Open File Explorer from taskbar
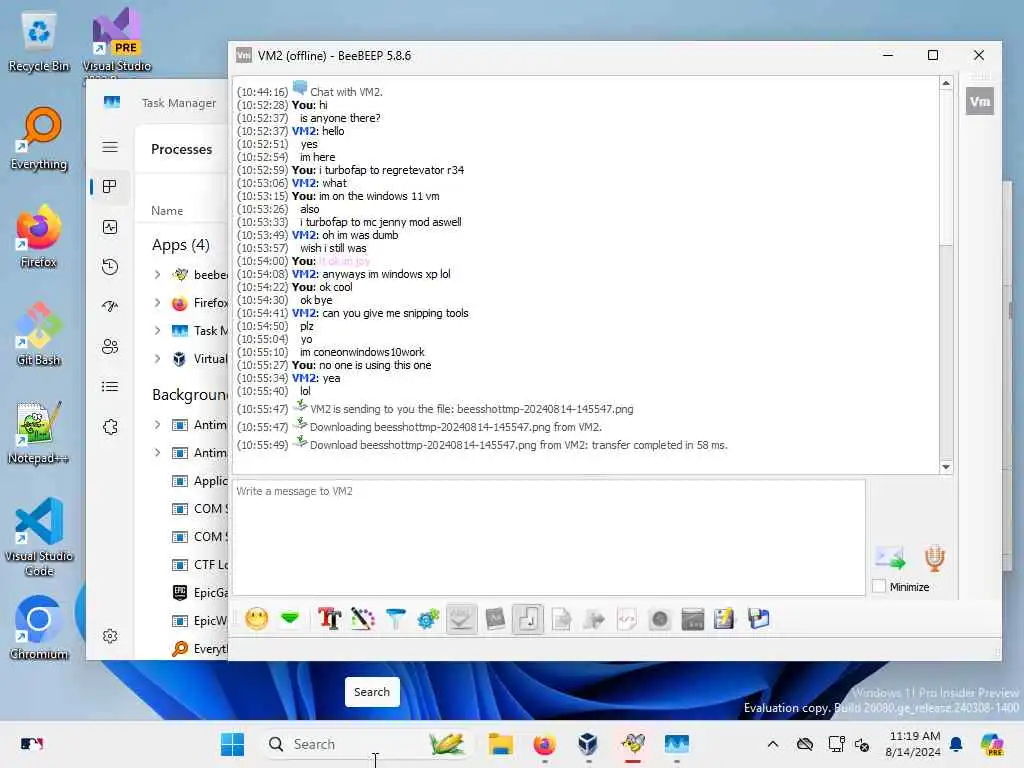1024x768 pixels. pos(500,744)
